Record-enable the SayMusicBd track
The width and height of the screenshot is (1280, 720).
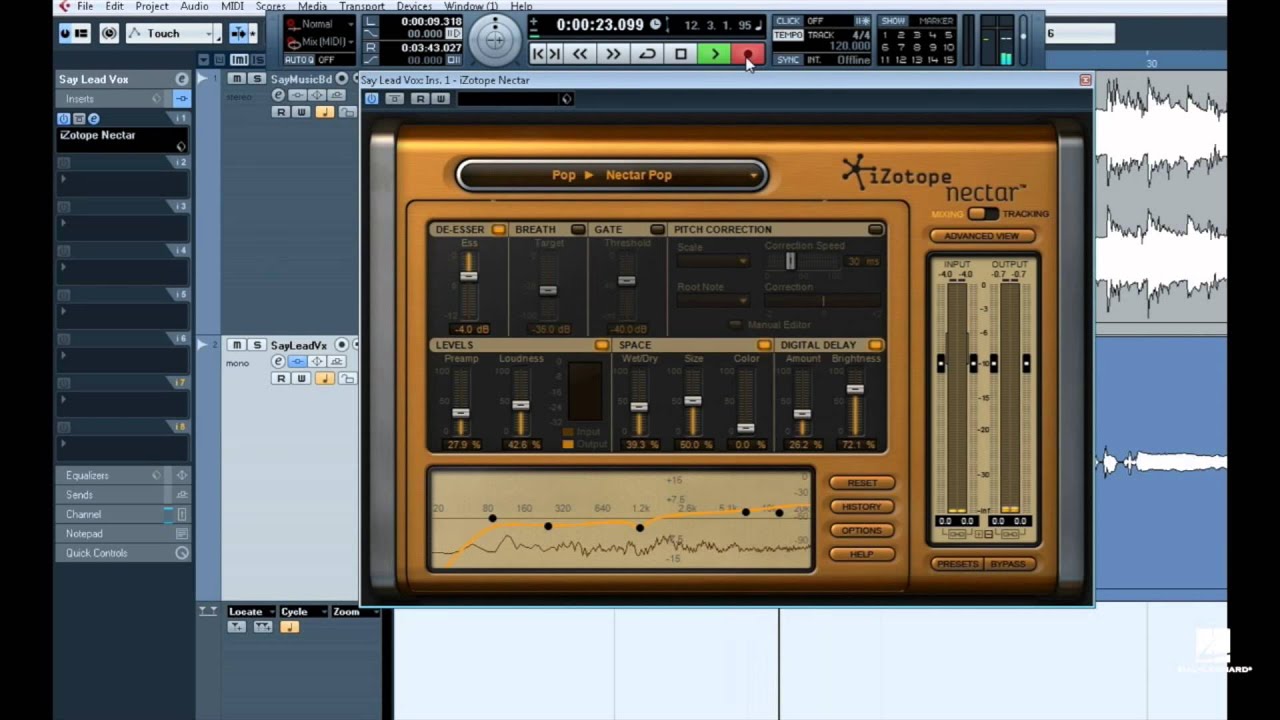342,79
